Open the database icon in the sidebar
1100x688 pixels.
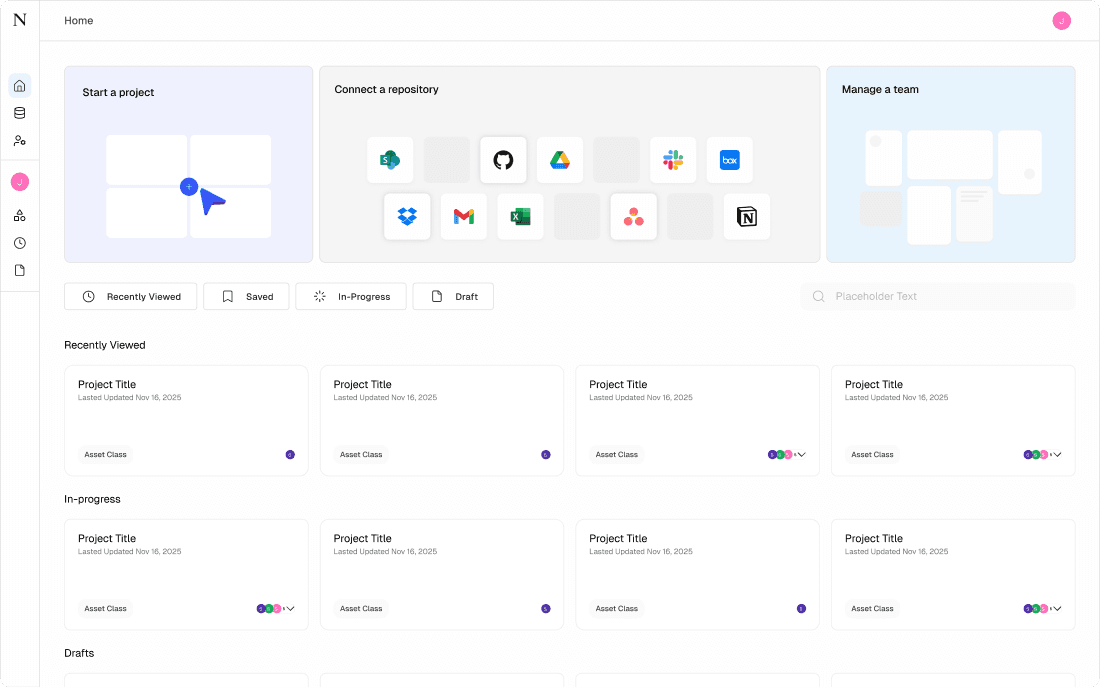(20, 113)
